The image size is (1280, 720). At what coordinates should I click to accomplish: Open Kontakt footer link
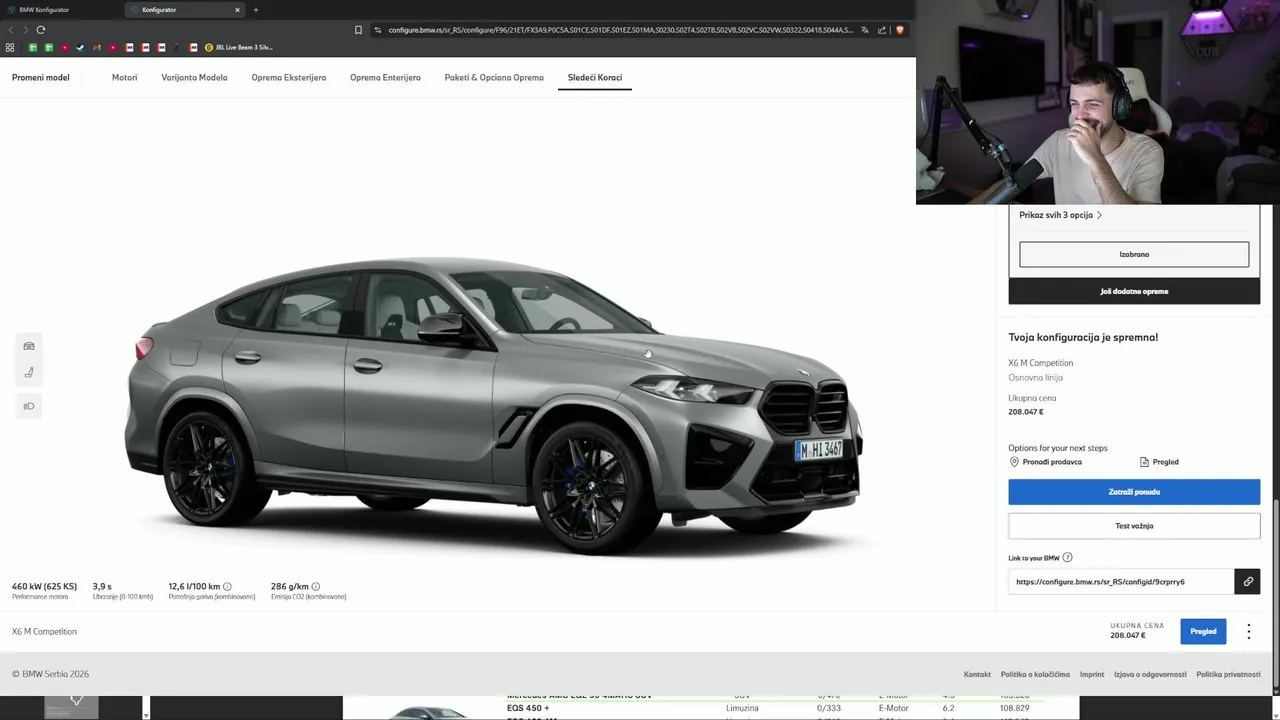coord(977,674)
